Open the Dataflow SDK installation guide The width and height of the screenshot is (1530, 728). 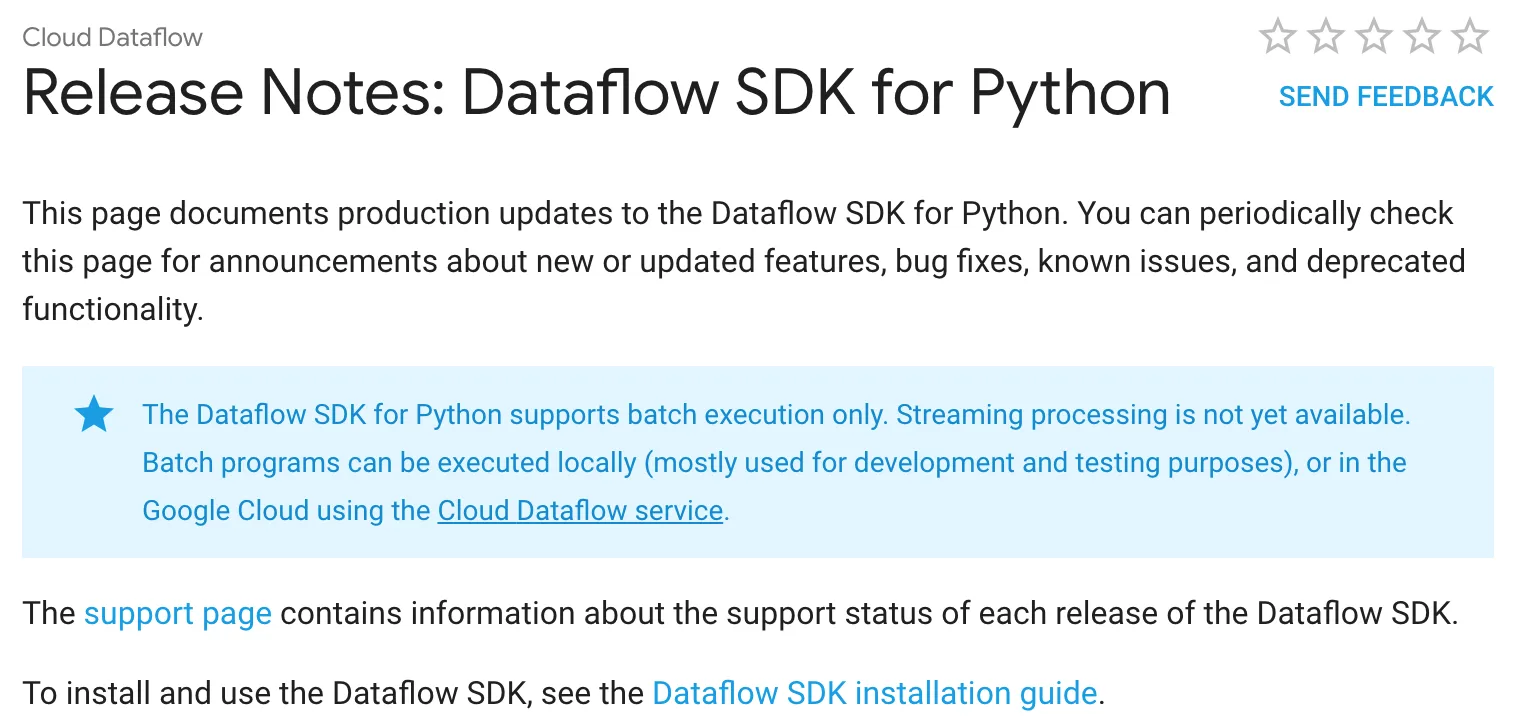[x=875, y=693]
